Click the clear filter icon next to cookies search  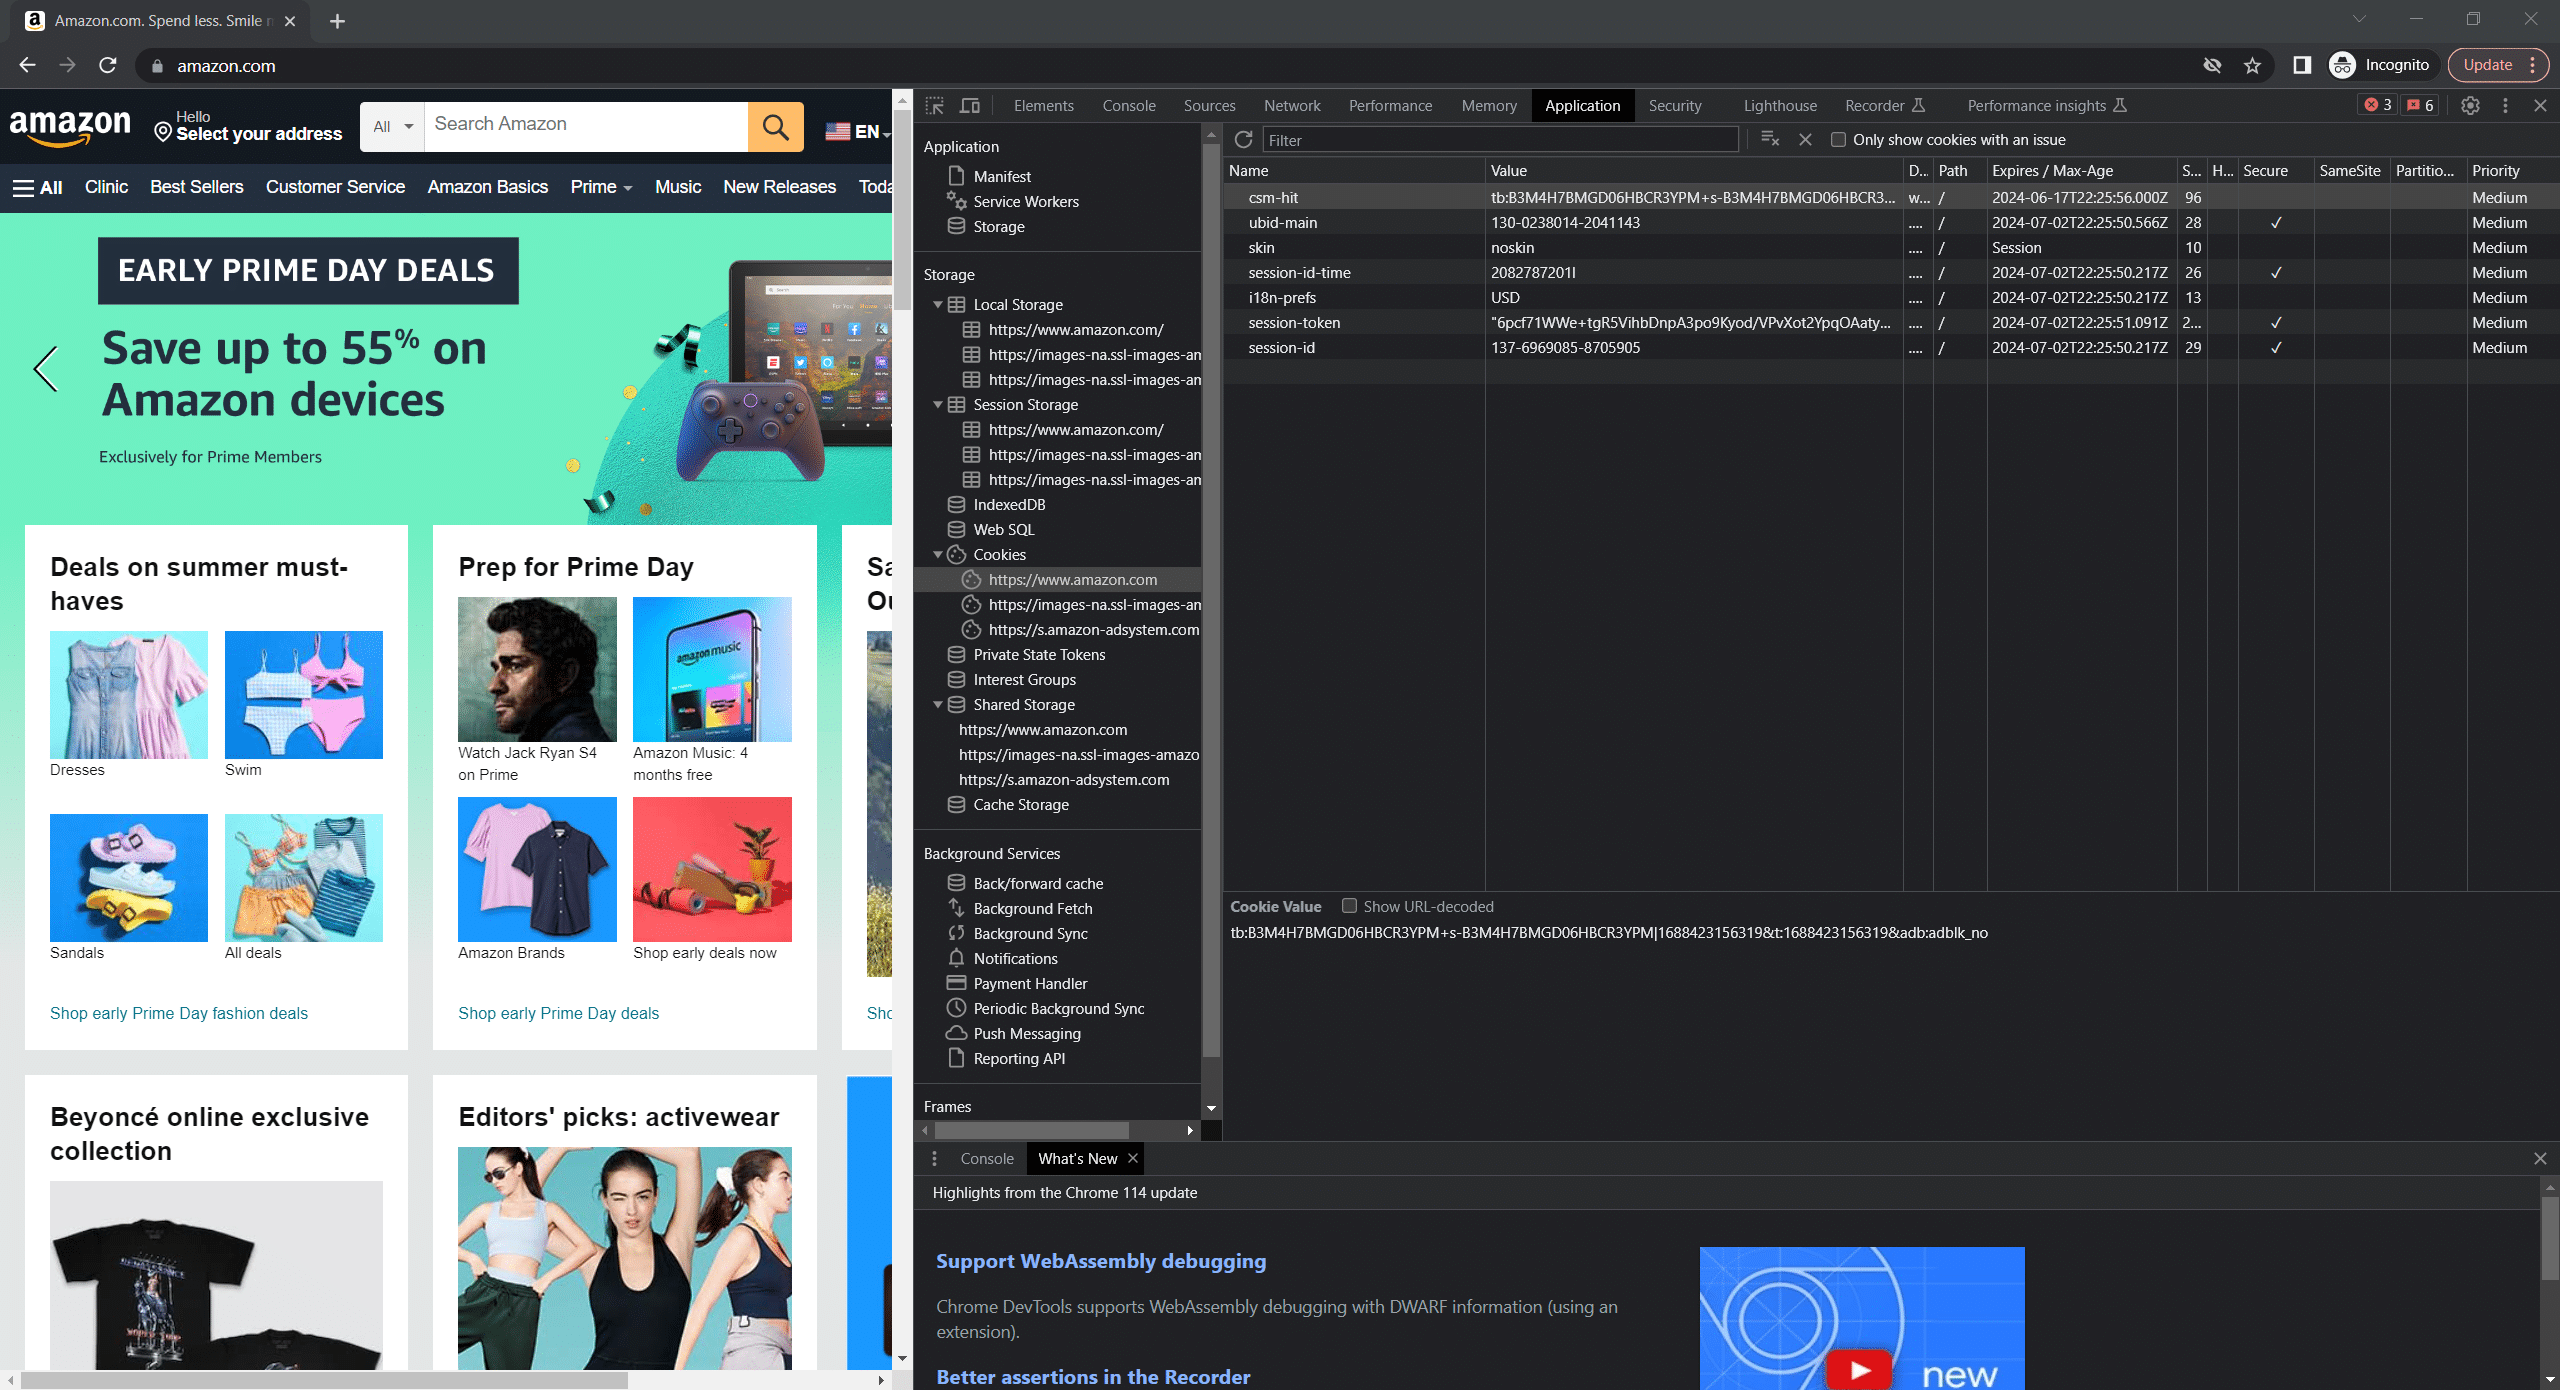coord(1769,139)
